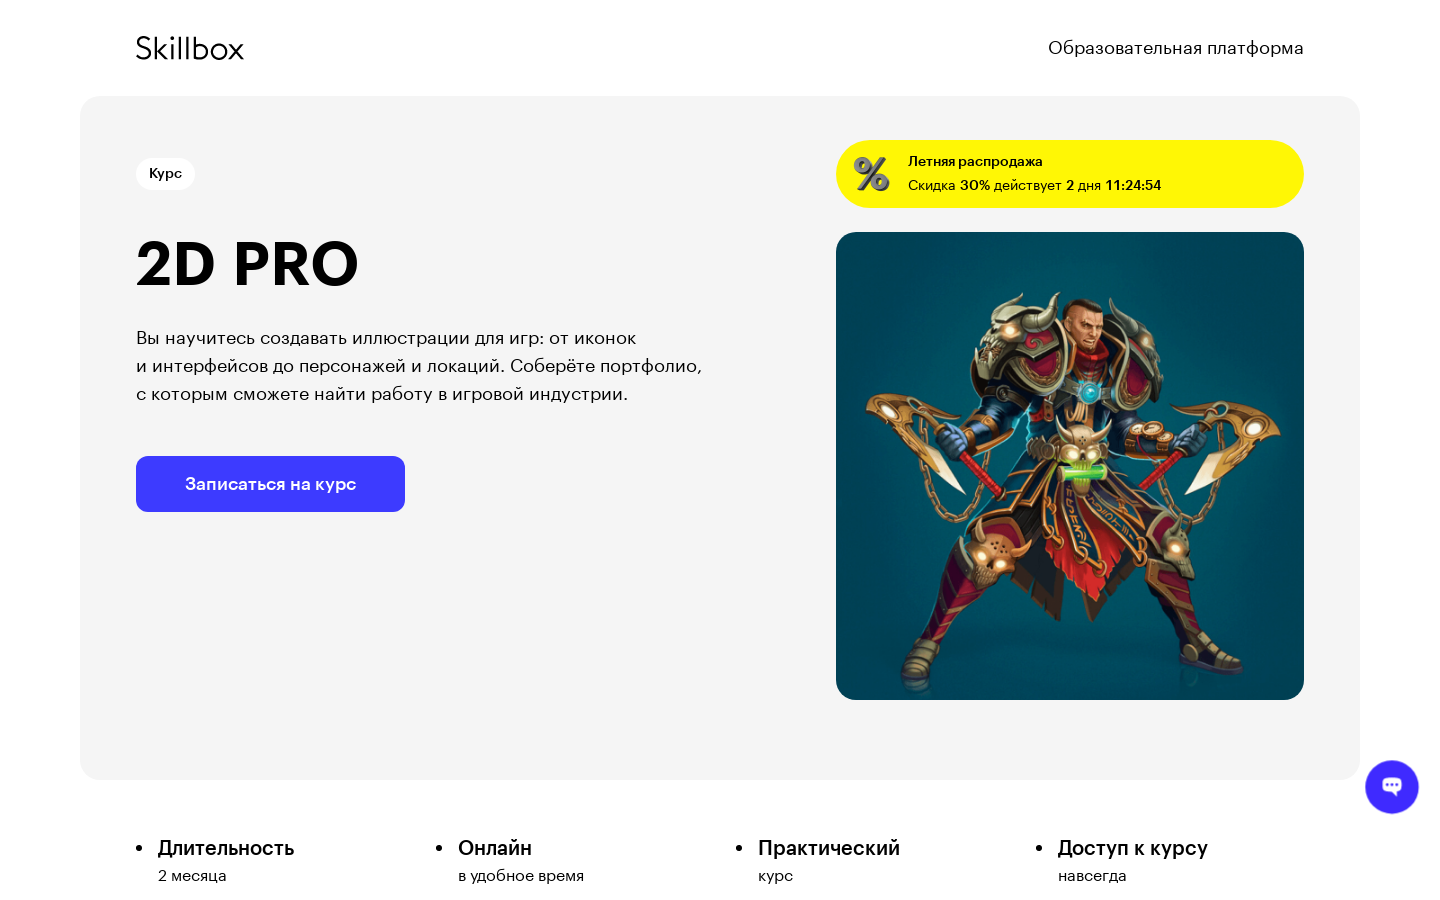Open the Летняя распродажа yellow banner
Screen dimensions: 1440x900
click(1070, 174)
